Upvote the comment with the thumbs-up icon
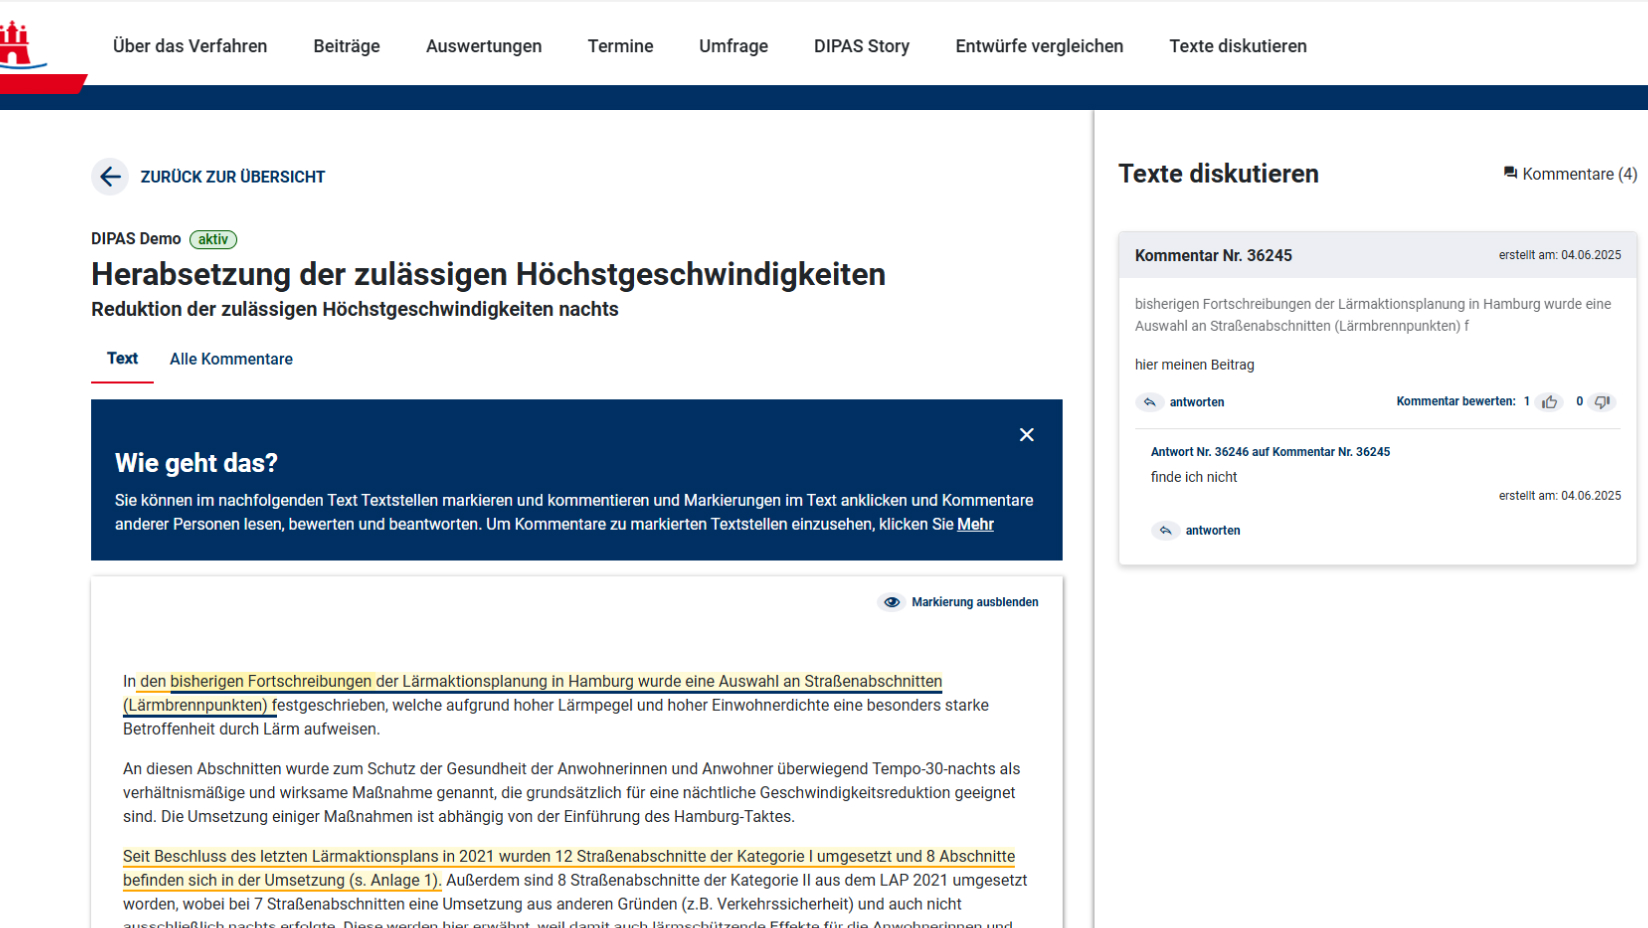The image size is (1648, 928). tap(1550, 402)
